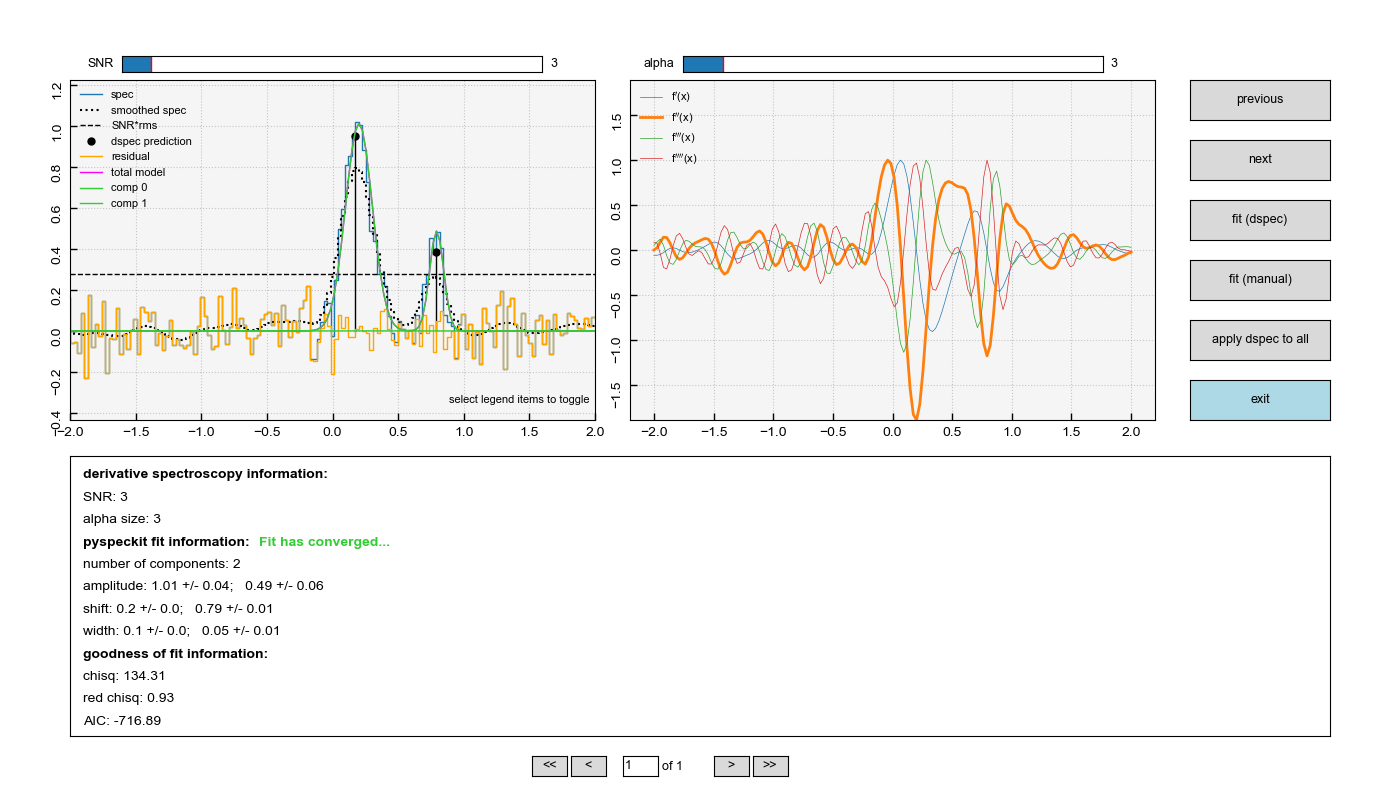Screen dimensions: 1400x800
Task: Click the previous button
Action: (1260, 100)
